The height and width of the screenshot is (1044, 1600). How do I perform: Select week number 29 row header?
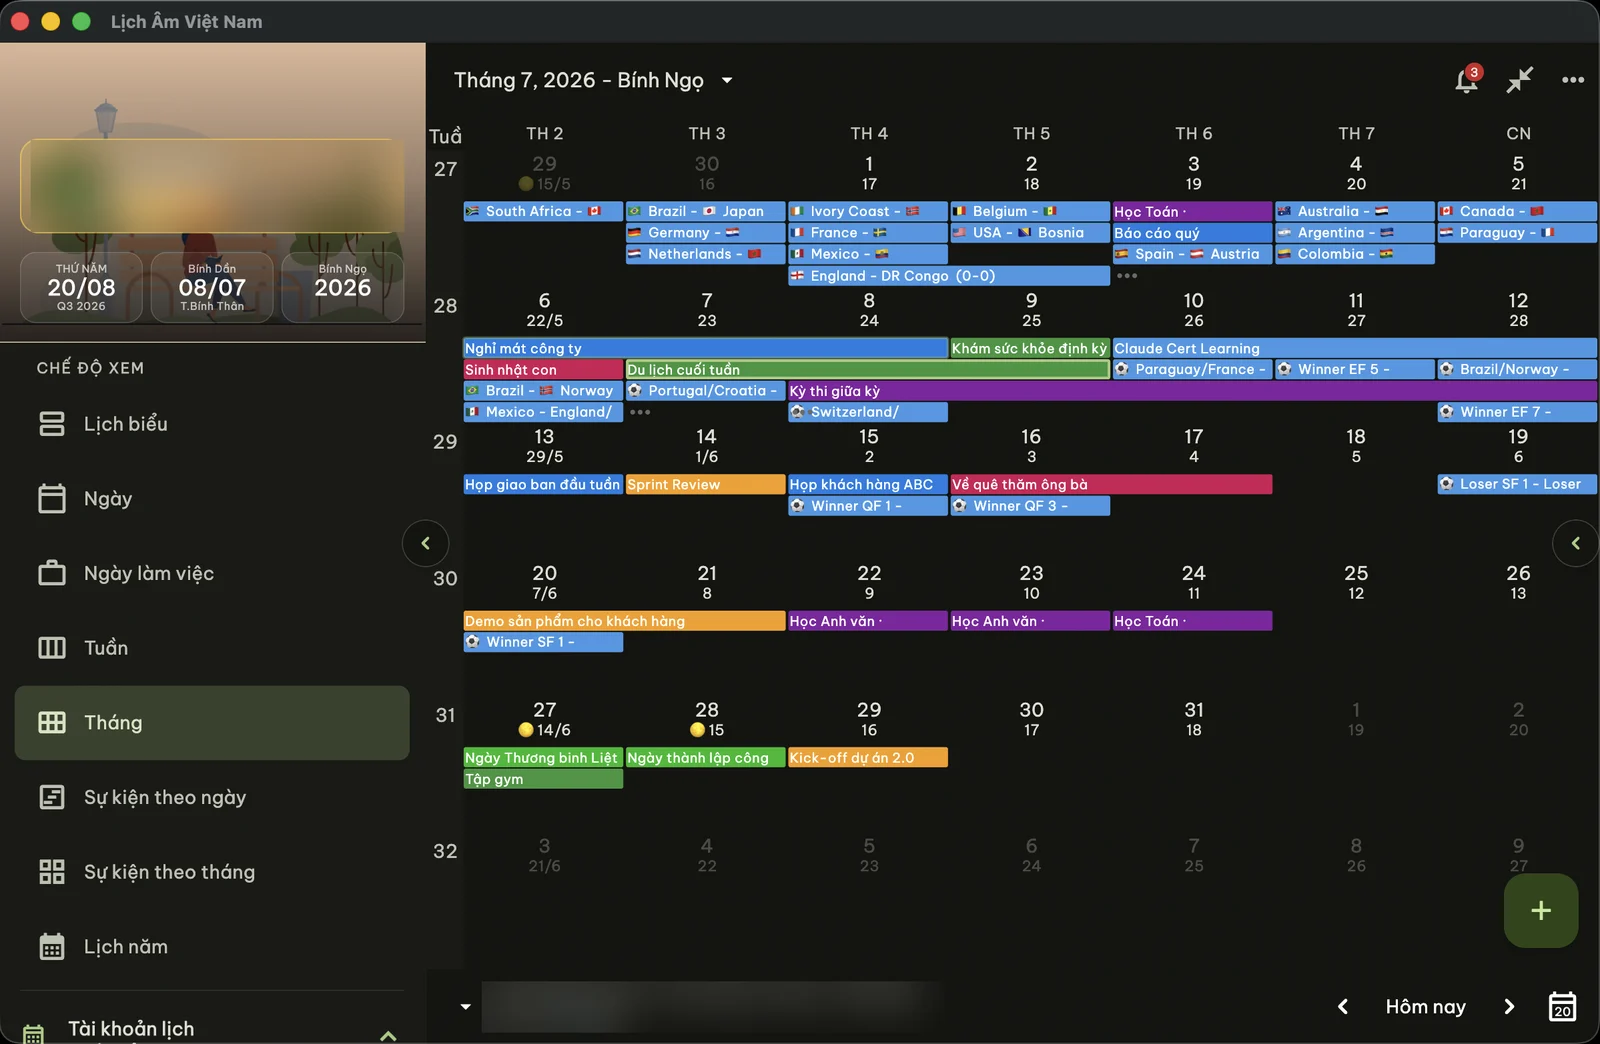(445, 442)
